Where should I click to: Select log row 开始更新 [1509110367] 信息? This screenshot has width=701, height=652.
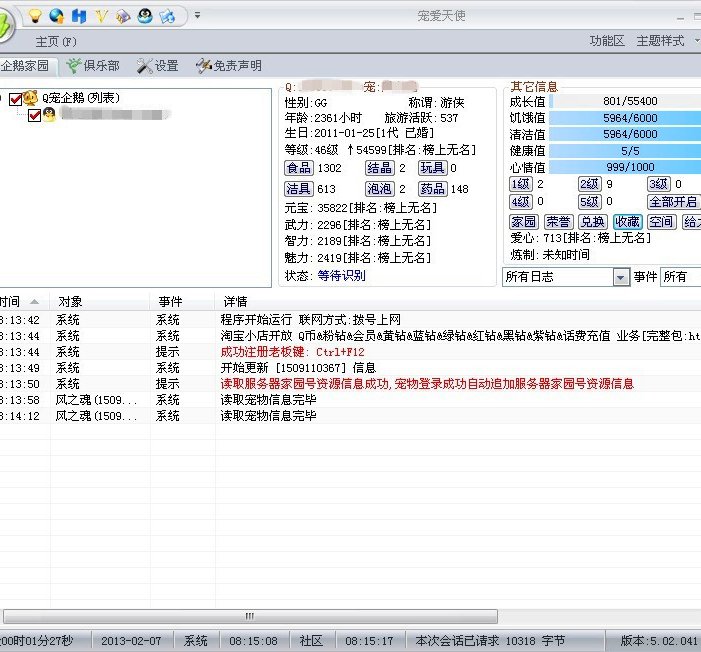(x=350, y=368)
